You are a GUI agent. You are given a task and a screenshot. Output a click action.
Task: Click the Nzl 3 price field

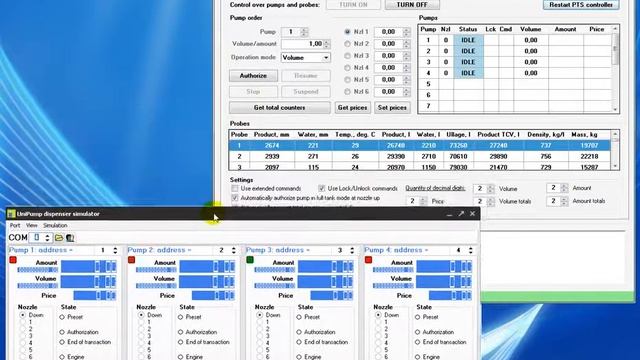coord(389,56)
